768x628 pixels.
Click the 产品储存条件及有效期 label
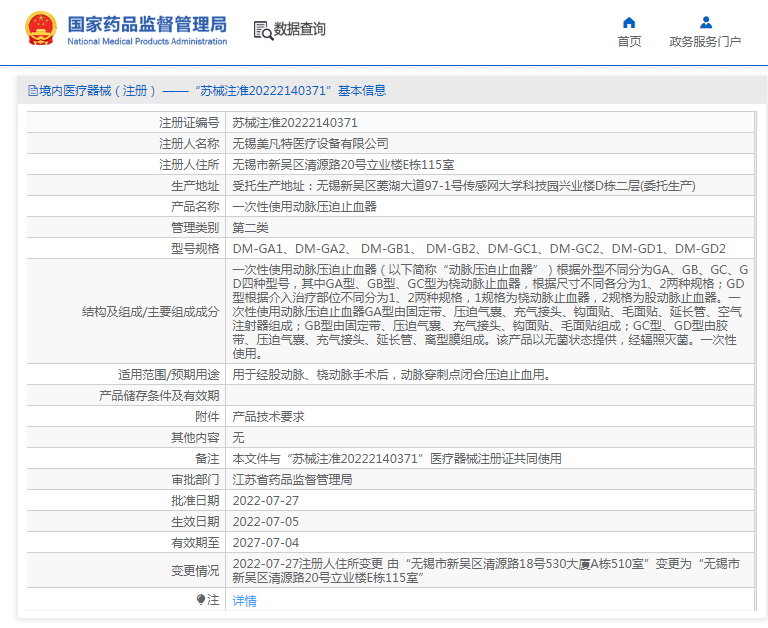tap(159, 396)
